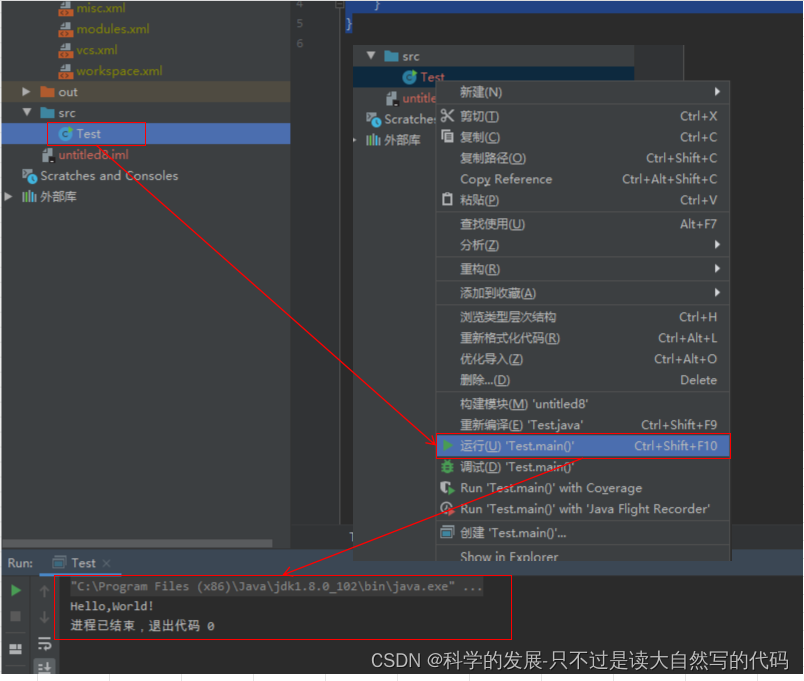The image size is (804, 681).
Task: Choose Run 'Test.main()' with Coverage
Action: point(582,488)
